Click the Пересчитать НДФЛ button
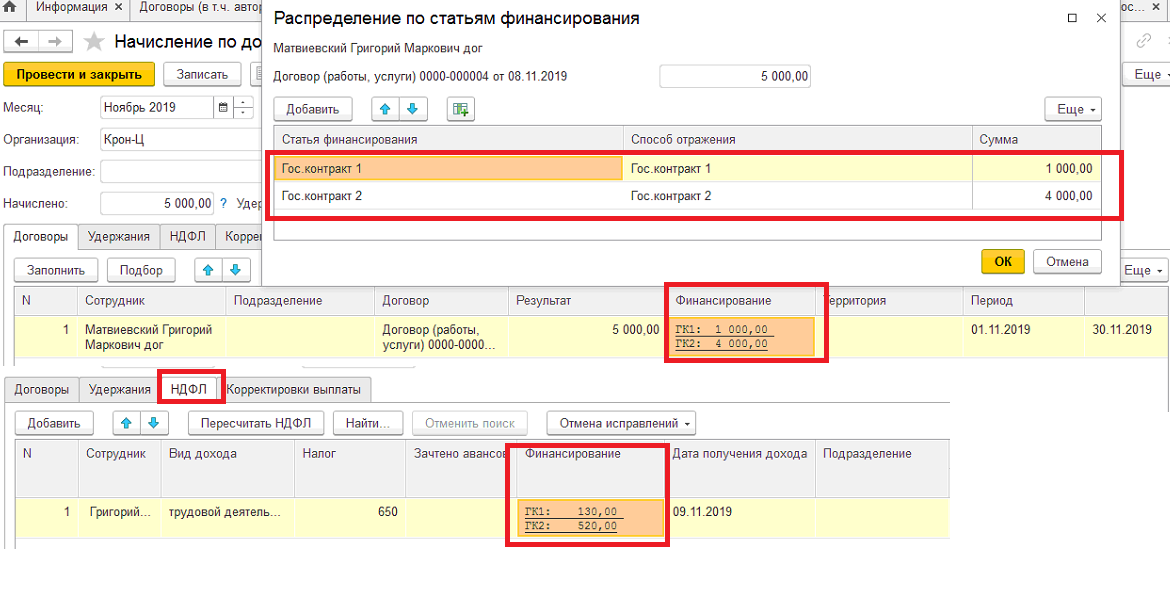1170x605 pixels. 257,423
